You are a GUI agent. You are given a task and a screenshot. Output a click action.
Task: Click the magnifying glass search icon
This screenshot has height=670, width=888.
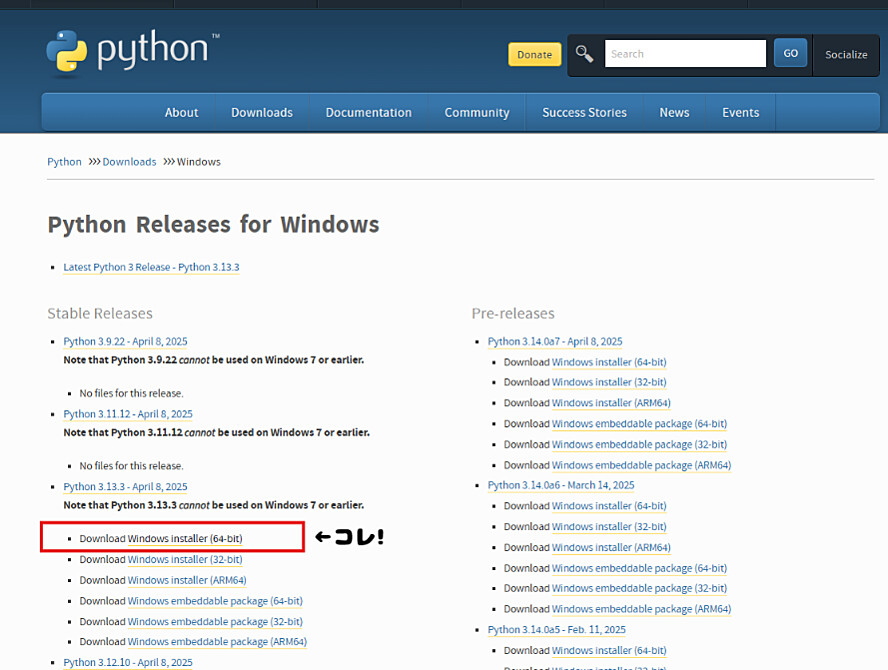(x=584, y=54)
